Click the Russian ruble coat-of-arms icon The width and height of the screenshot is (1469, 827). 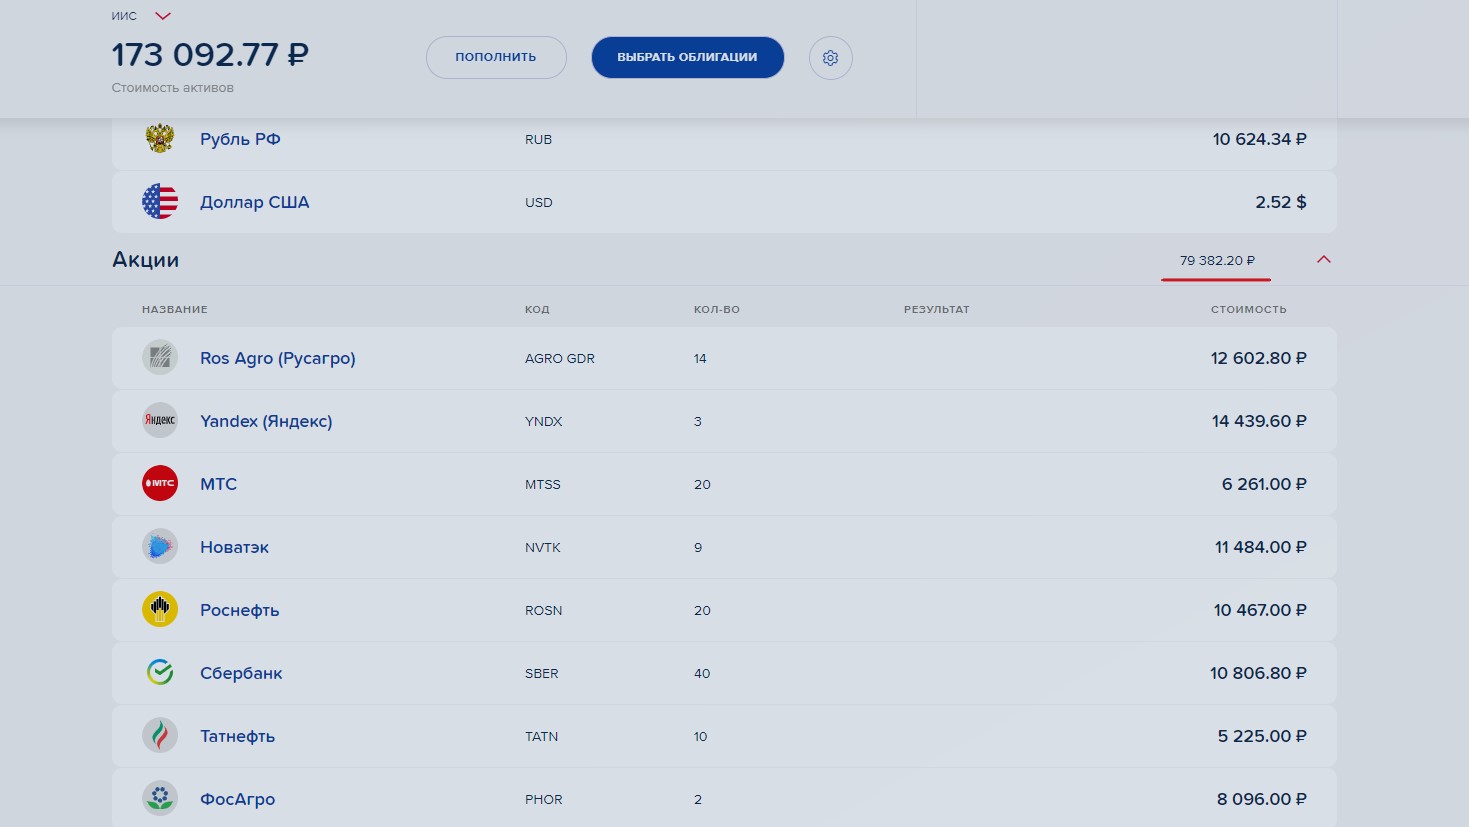(x=160, y=138)
